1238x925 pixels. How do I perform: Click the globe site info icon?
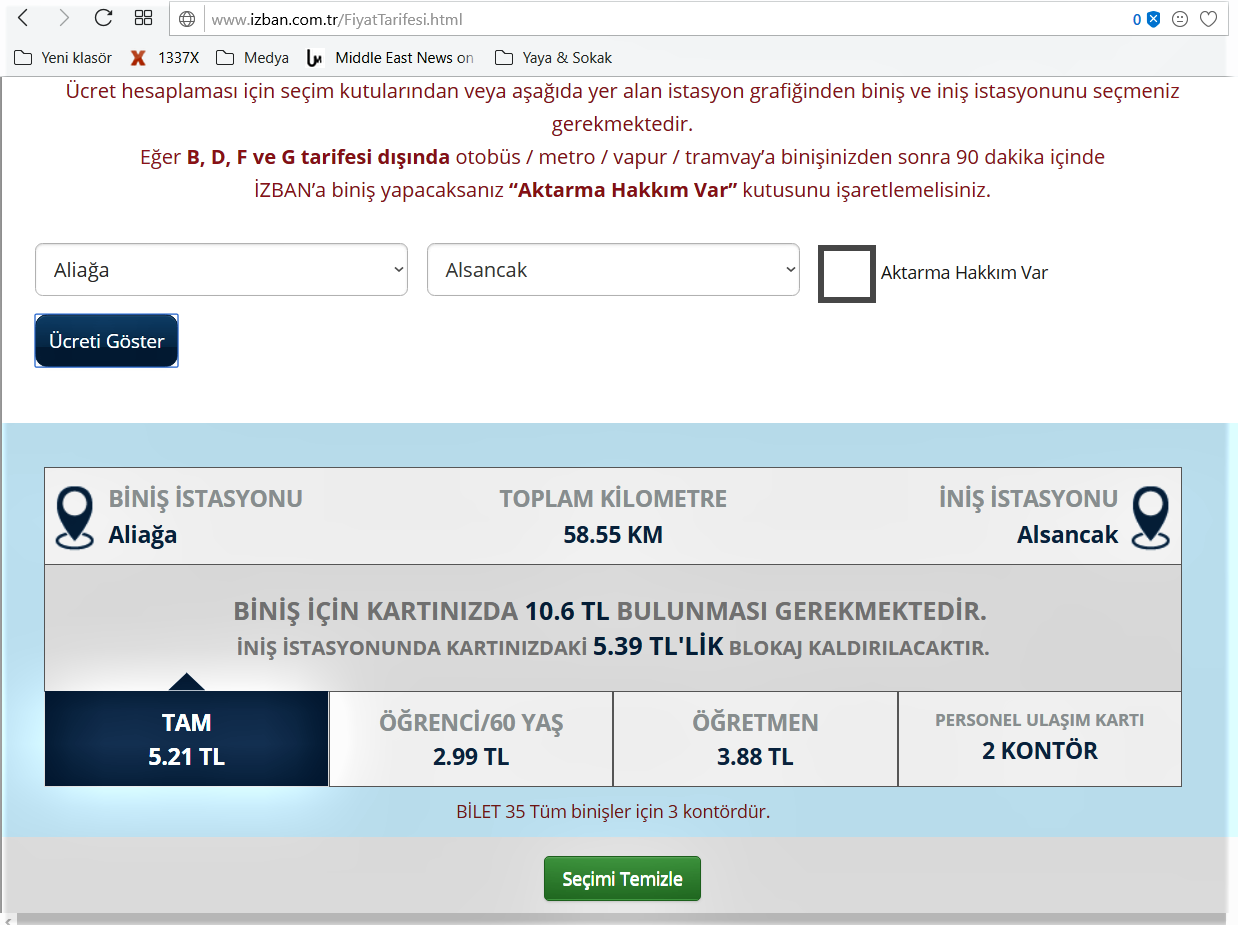pos(187,19)
